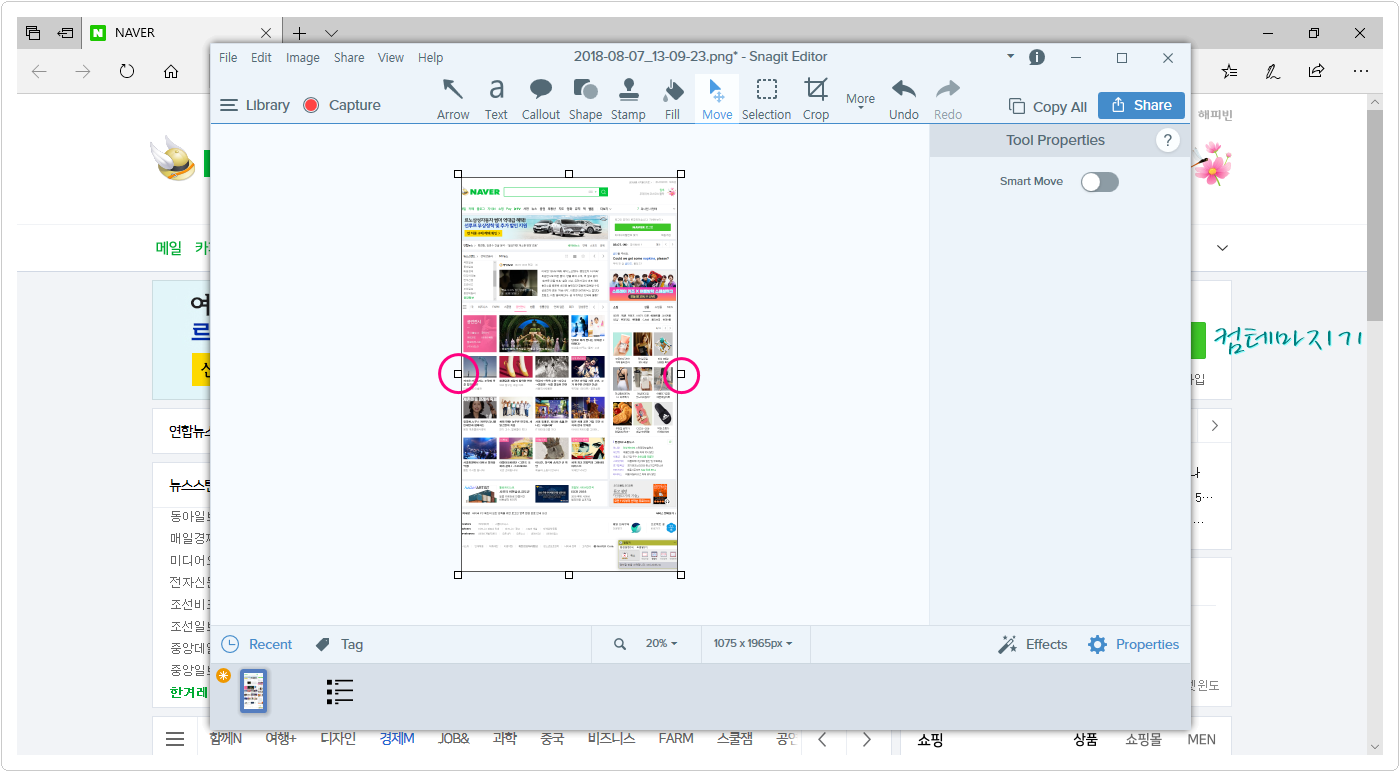Expand the Naver menu chevron in browser
The image size is (1400, 772).
point(1222,248)
